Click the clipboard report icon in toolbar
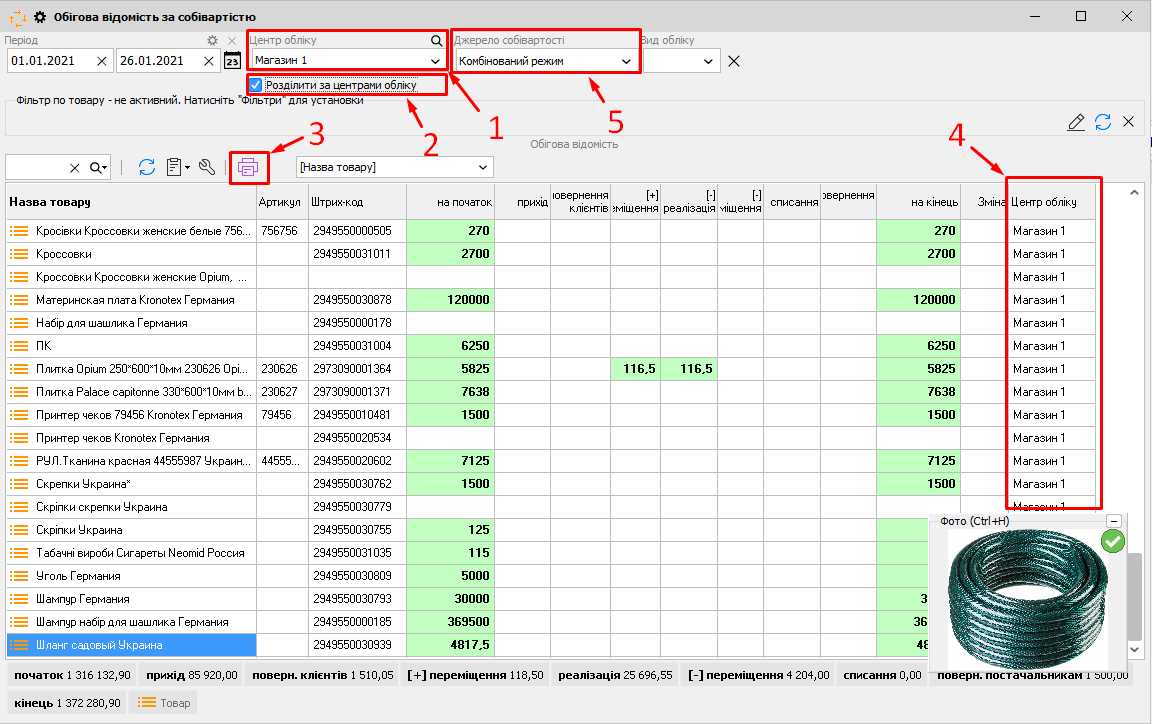 pos(175,167)
